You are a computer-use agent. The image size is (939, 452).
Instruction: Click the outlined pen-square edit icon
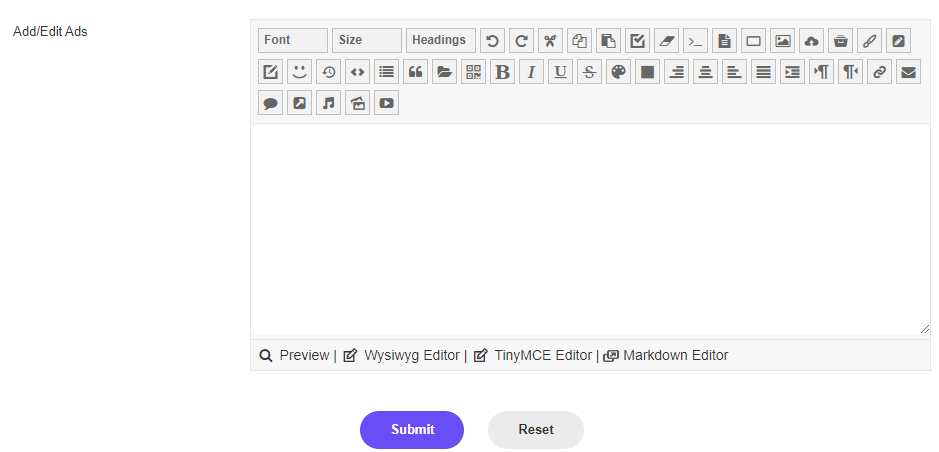pos(271,72)
